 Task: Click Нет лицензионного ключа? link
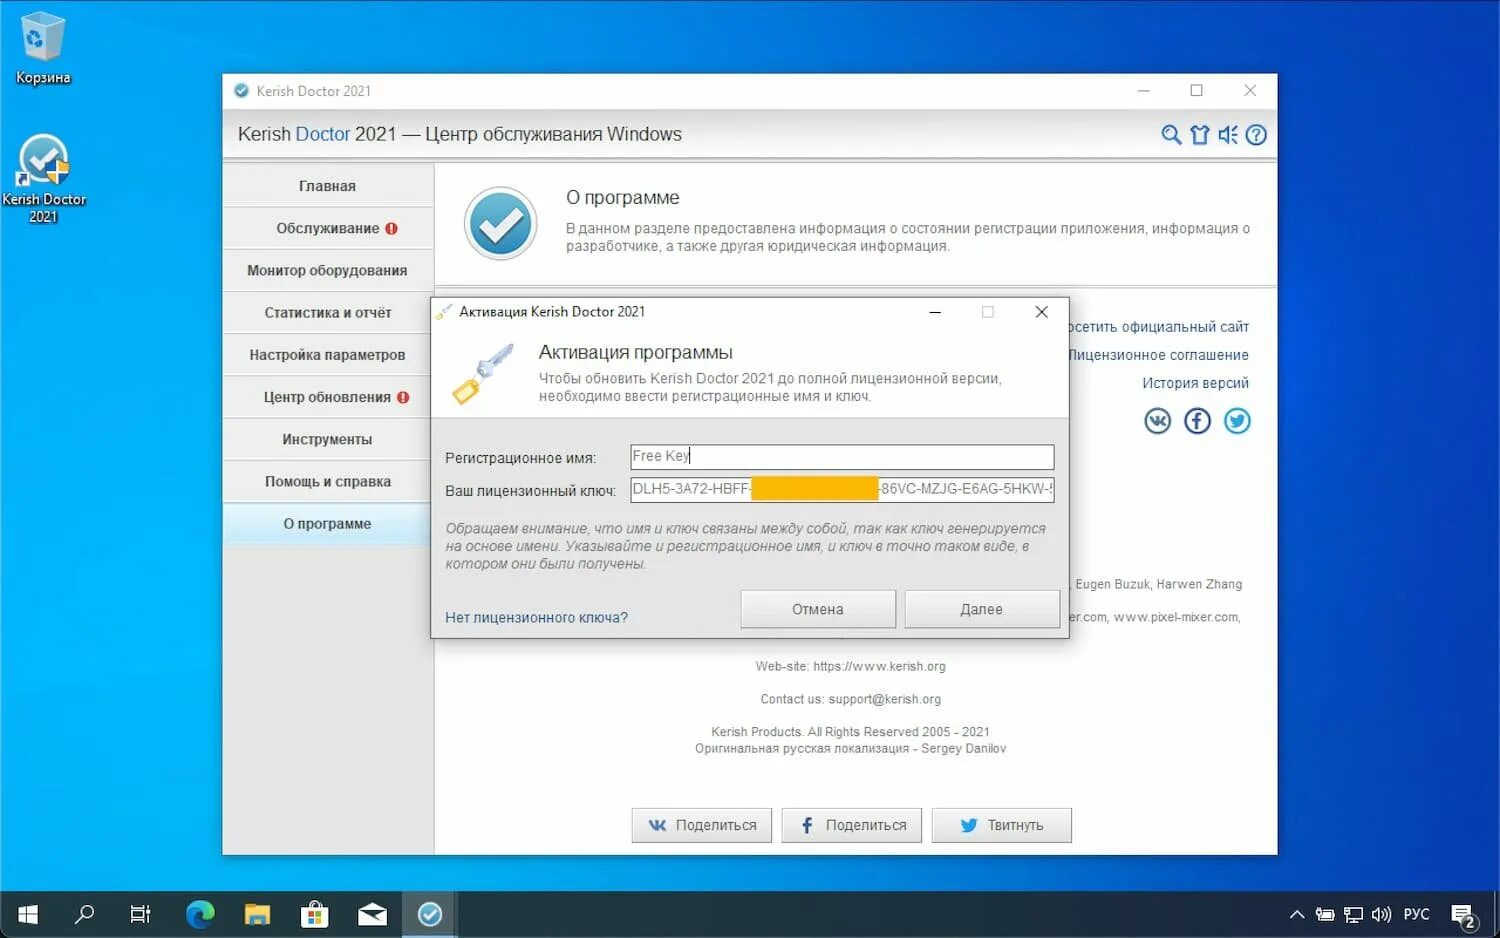(x=536, y=618)
